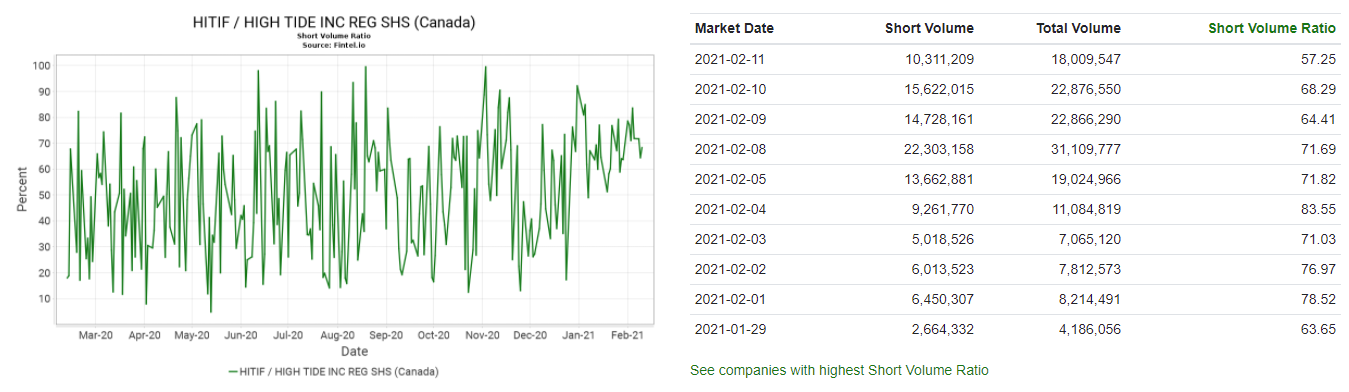This screenshot has width=1349, height=392.
Task: Select the 2021-02-11 table row date
Action: (x=730, y=60)
